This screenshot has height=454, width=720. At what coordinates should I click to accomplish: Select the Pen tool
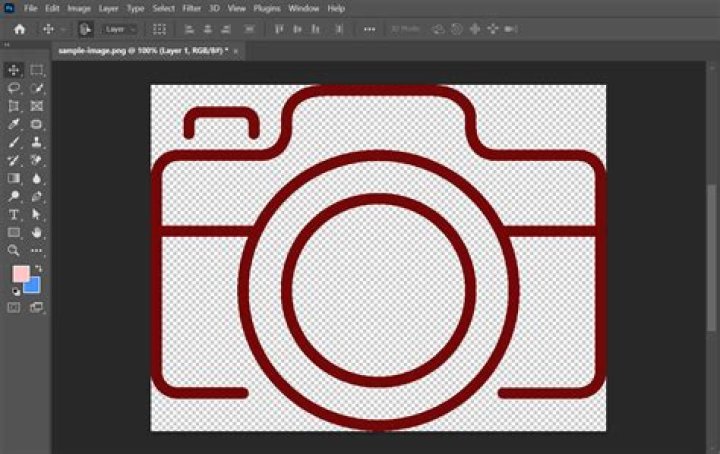36,196
